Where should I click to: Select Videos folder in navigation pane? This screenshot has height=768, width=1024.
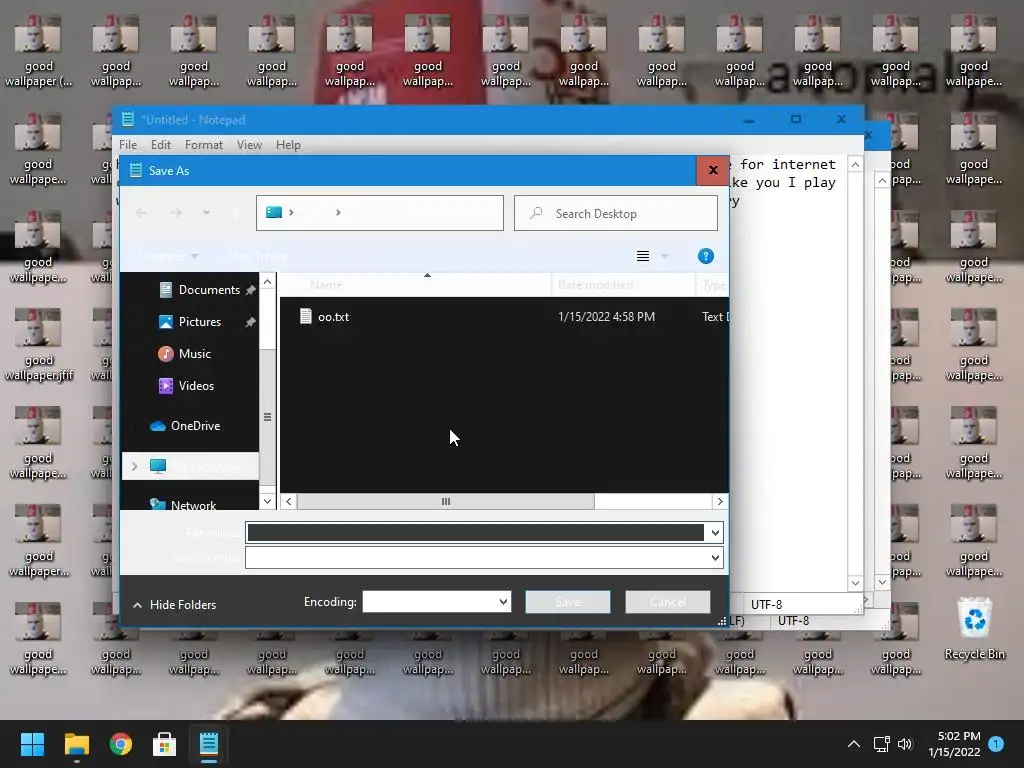coord(196,385)
